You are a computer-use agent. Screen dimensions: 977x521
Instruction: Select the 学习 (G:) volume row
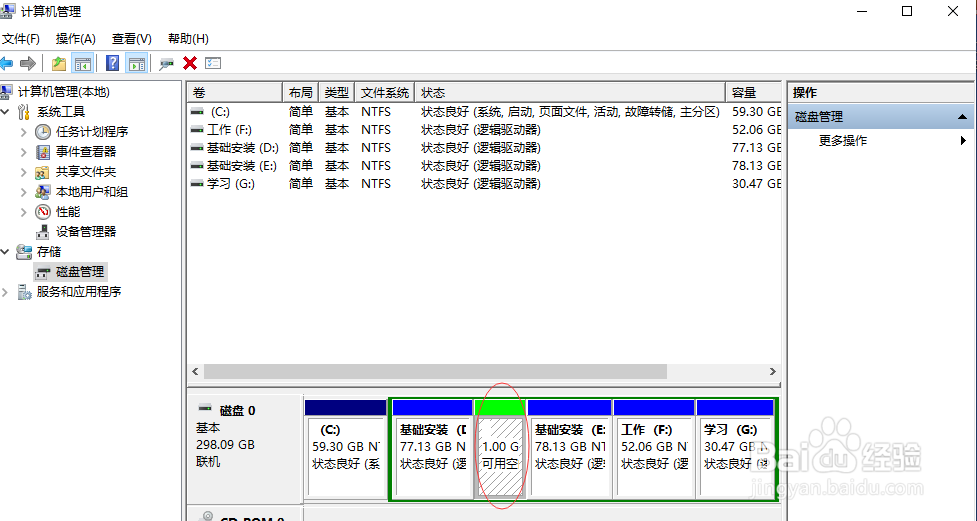click(485, 184)
